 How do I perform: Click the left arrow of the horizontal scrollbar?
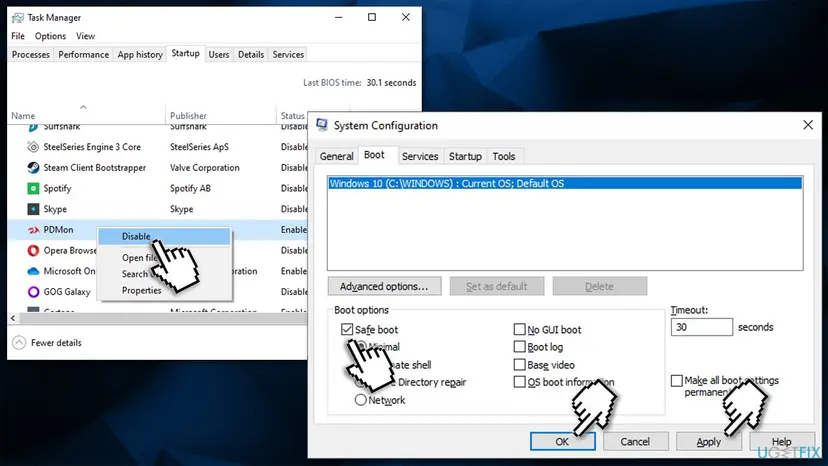pos(13,318)
